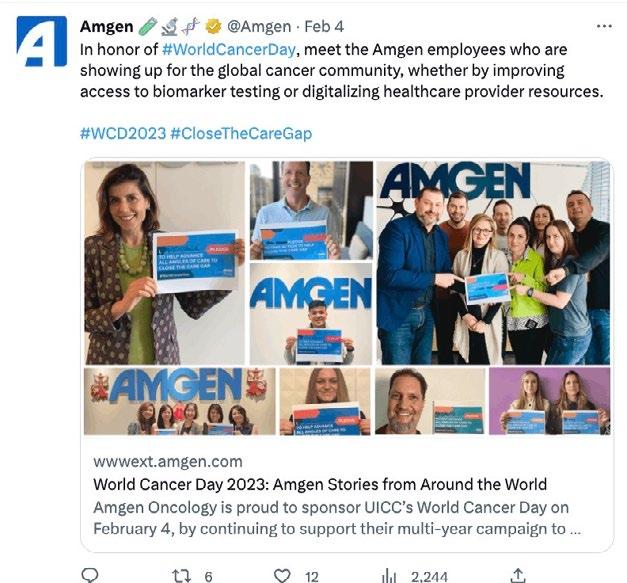Like the tweet with the heart icon
This screenshot has height=583, width=627.
282,576
